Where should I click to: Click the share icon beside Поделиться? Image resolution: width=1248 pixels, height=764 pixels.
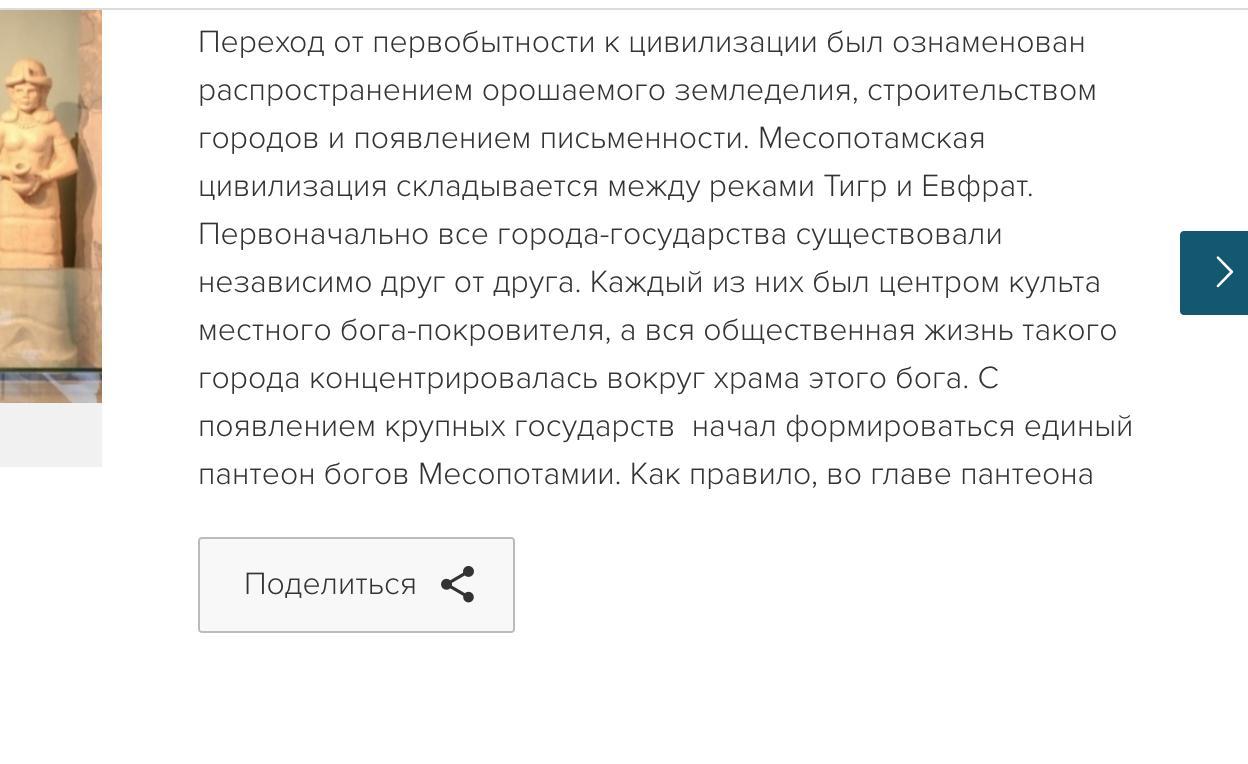(x=458, y=585)
